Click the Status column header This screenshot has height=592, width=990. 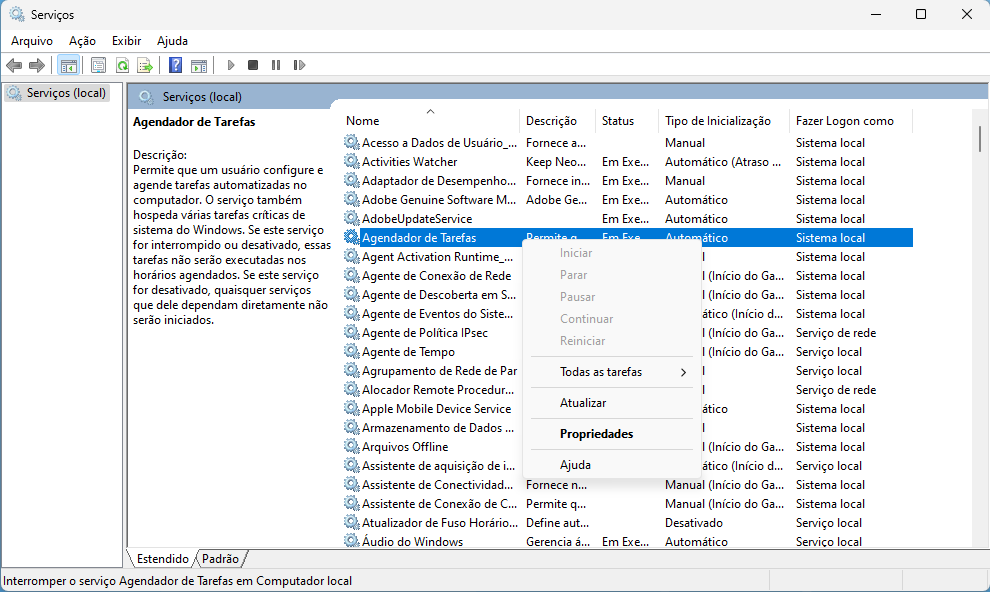point(628,121)
